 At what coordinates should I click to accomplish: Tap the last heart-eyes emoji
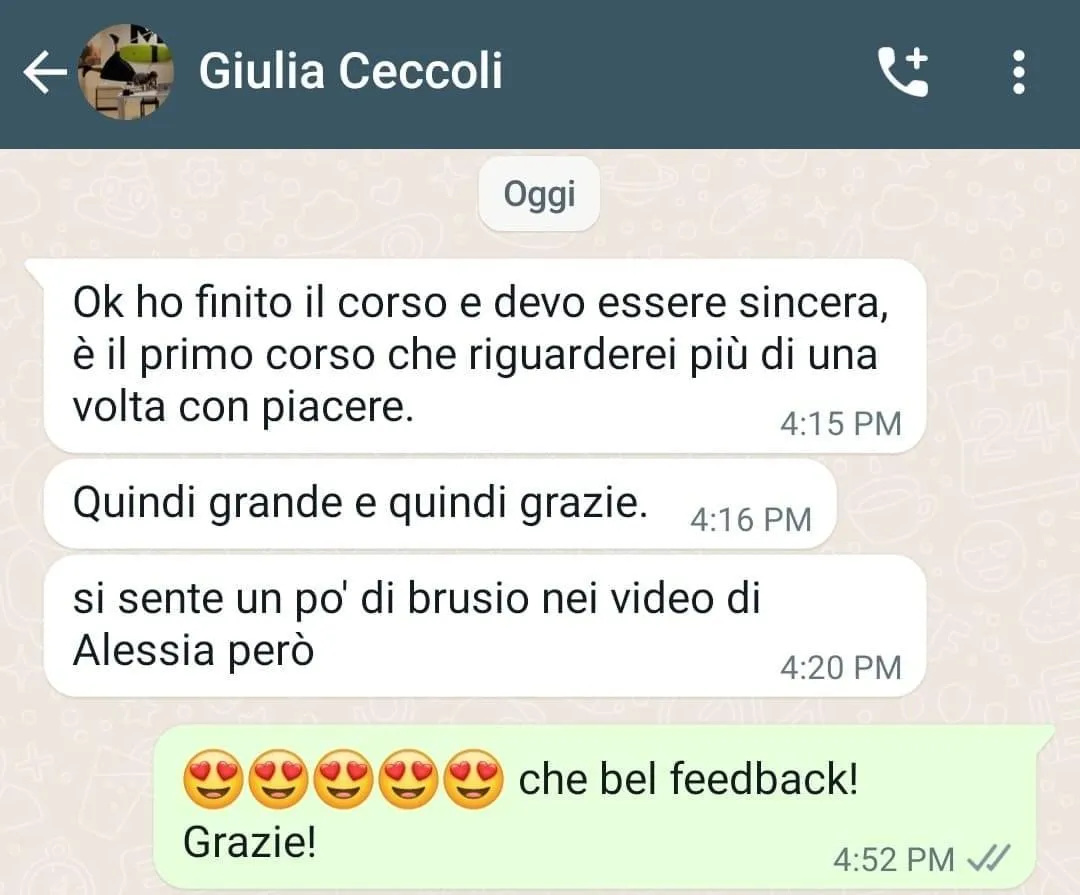(x=473, y=779)
